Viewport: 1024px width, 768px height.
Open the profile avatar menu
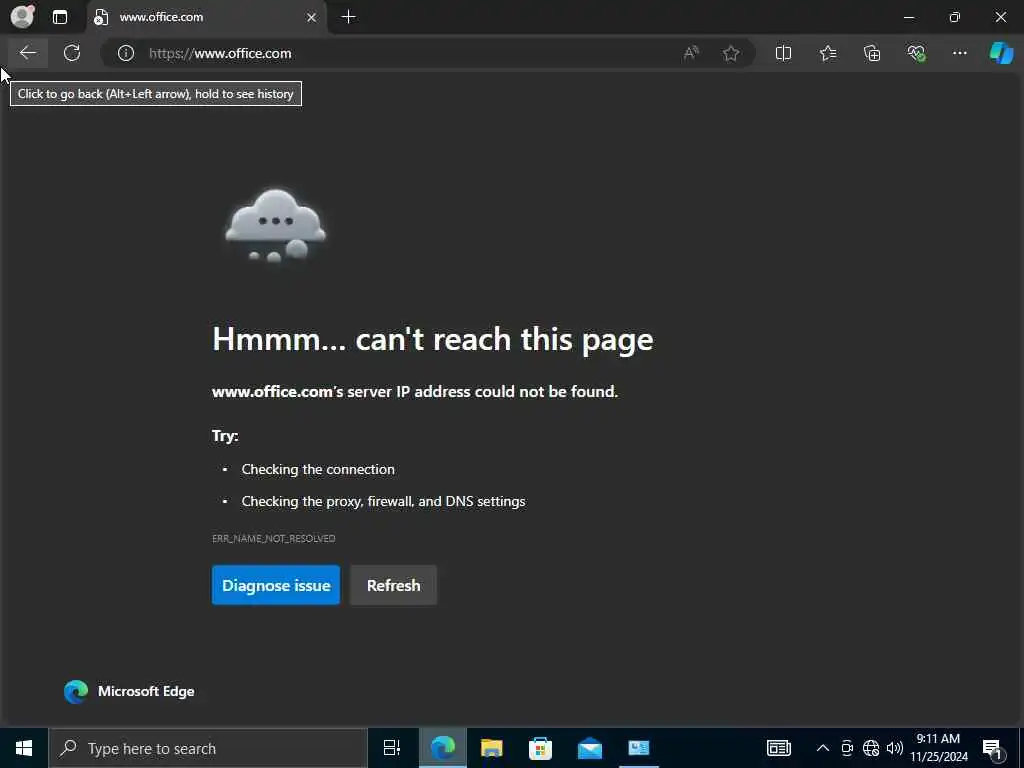point(22,16)
